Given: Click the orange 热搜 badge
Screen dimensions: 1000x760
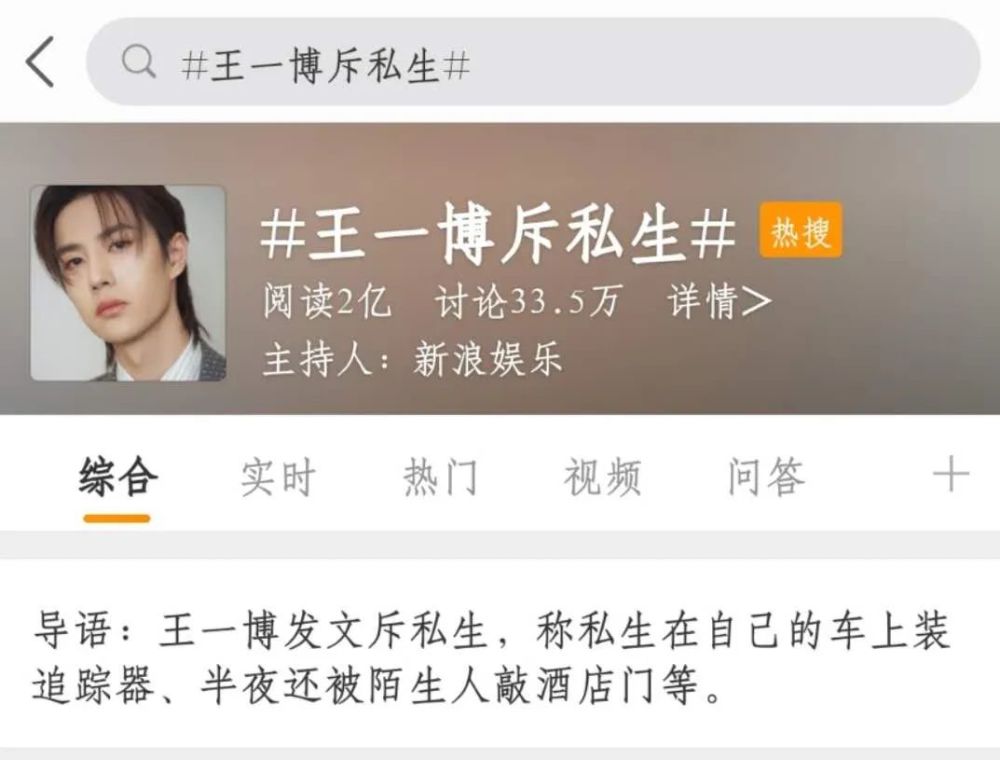Looking at the screenshot, I should (x=800, y=230).
